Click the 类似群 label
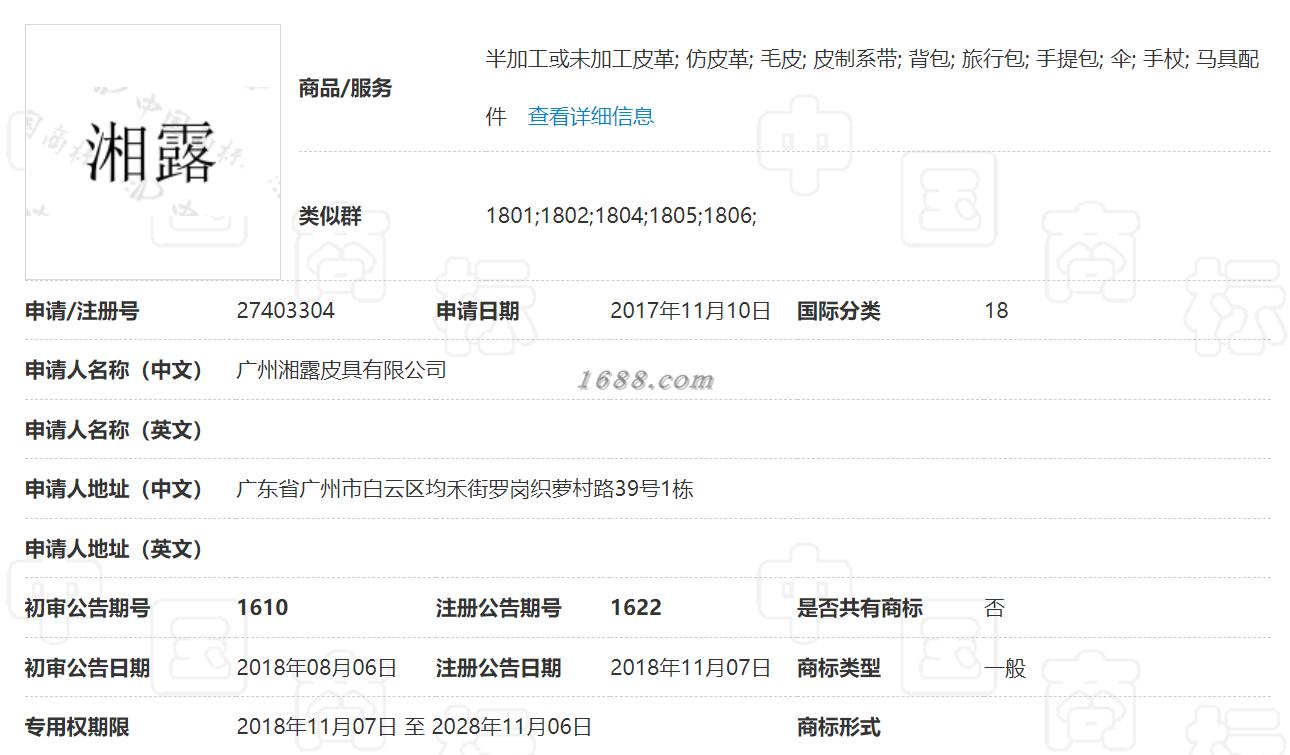 click(330, 215)
